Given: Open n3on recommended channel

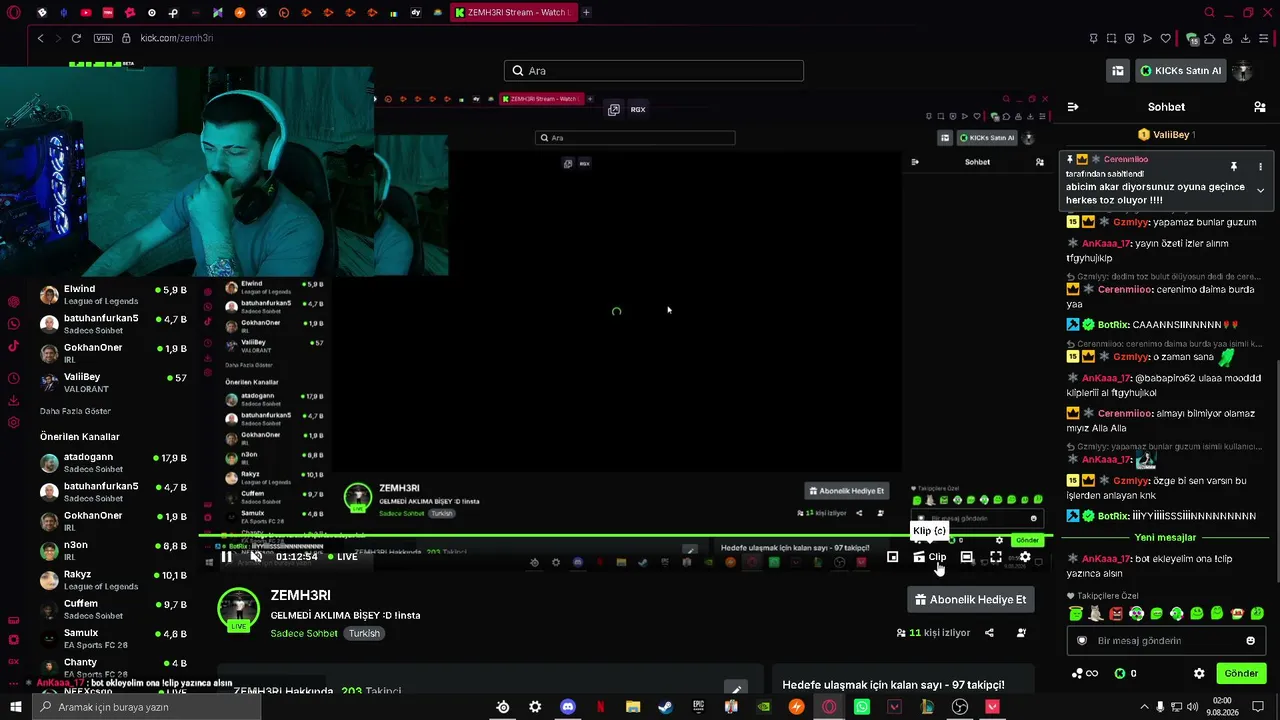Looking at the screenshot, I should point(113,551).
